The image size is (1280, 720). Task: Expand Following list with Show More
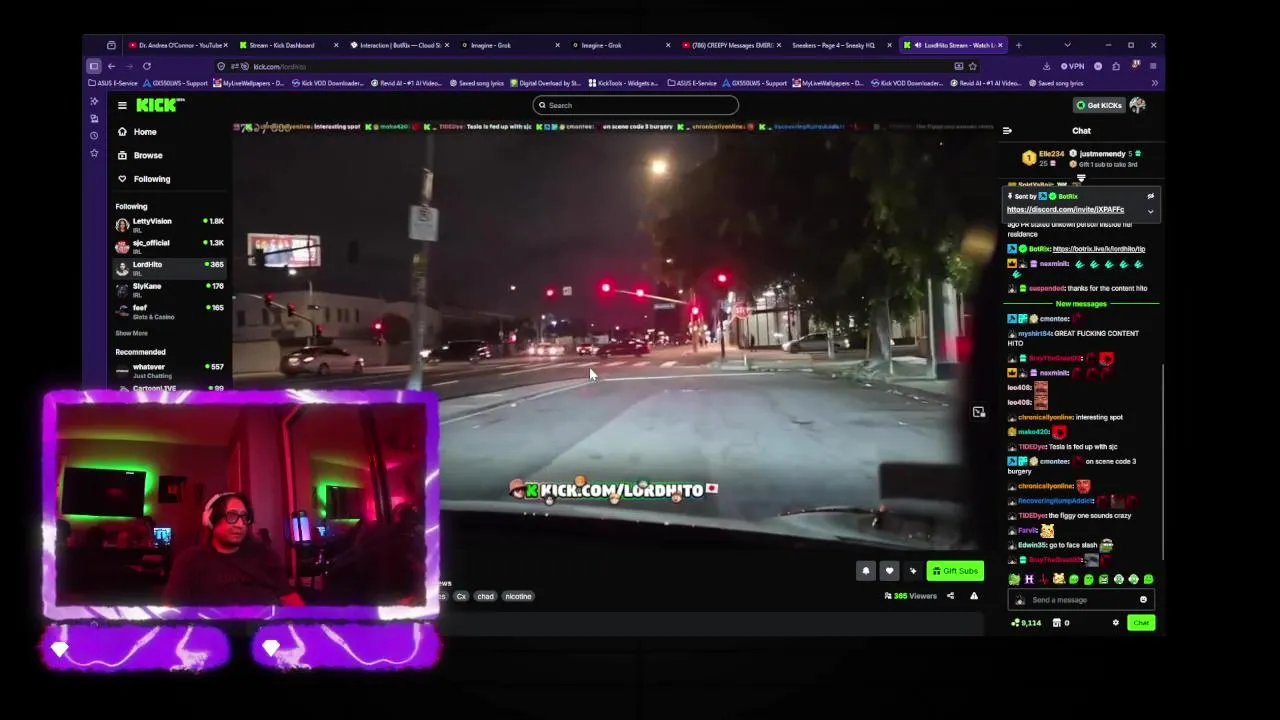[131, 333]
